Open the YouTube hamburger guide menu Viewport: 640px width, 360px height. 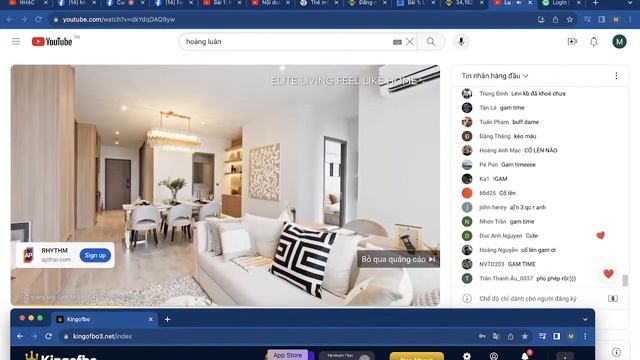(16, 42)
